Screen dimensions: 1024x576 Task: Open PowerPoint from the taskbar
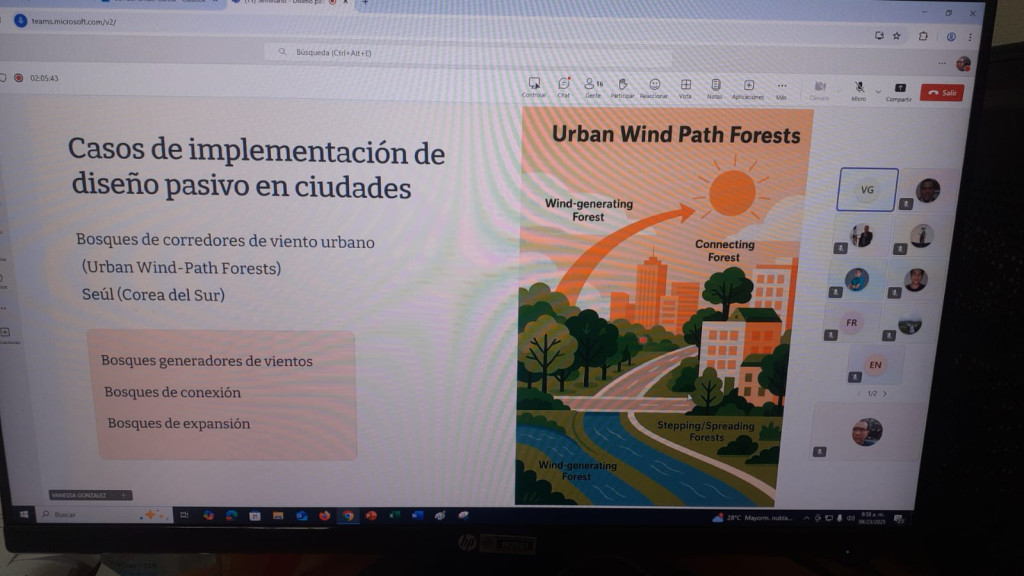click(371, 516)
